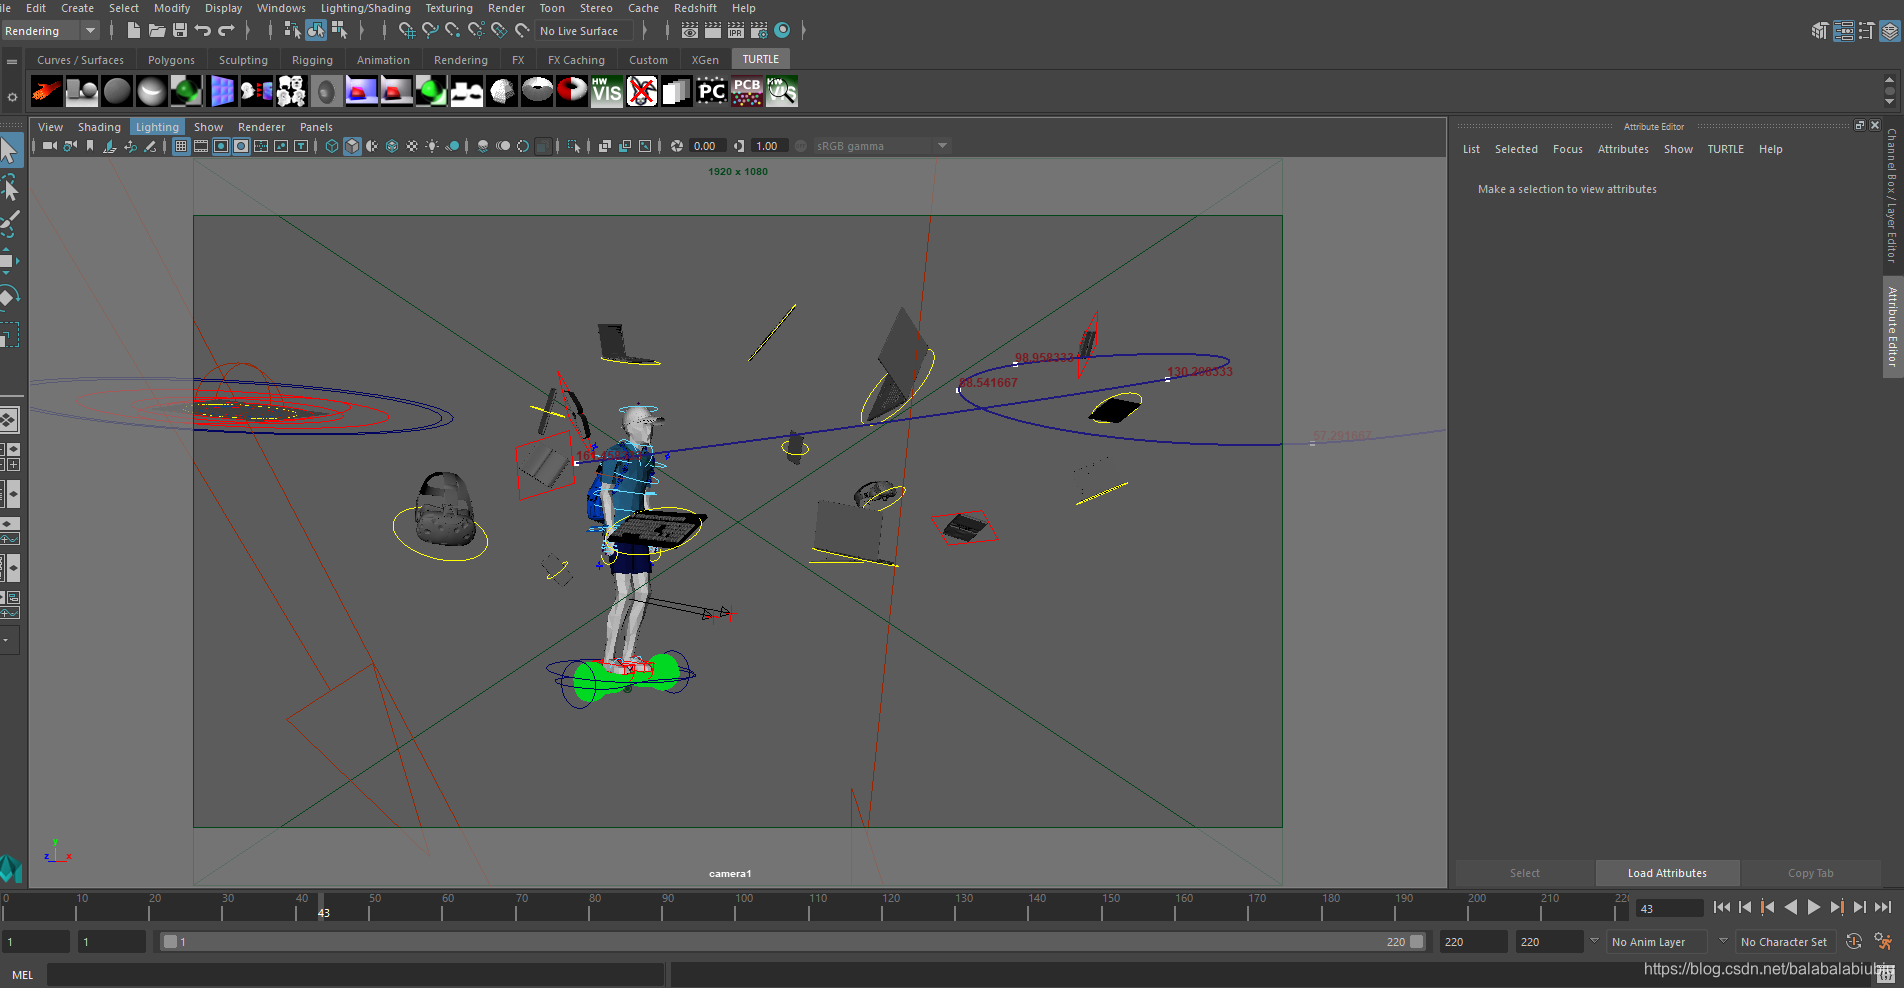Toggle textured display checker icon
The height and width of the screenshot is (988, 1904).
click(412, 146)
